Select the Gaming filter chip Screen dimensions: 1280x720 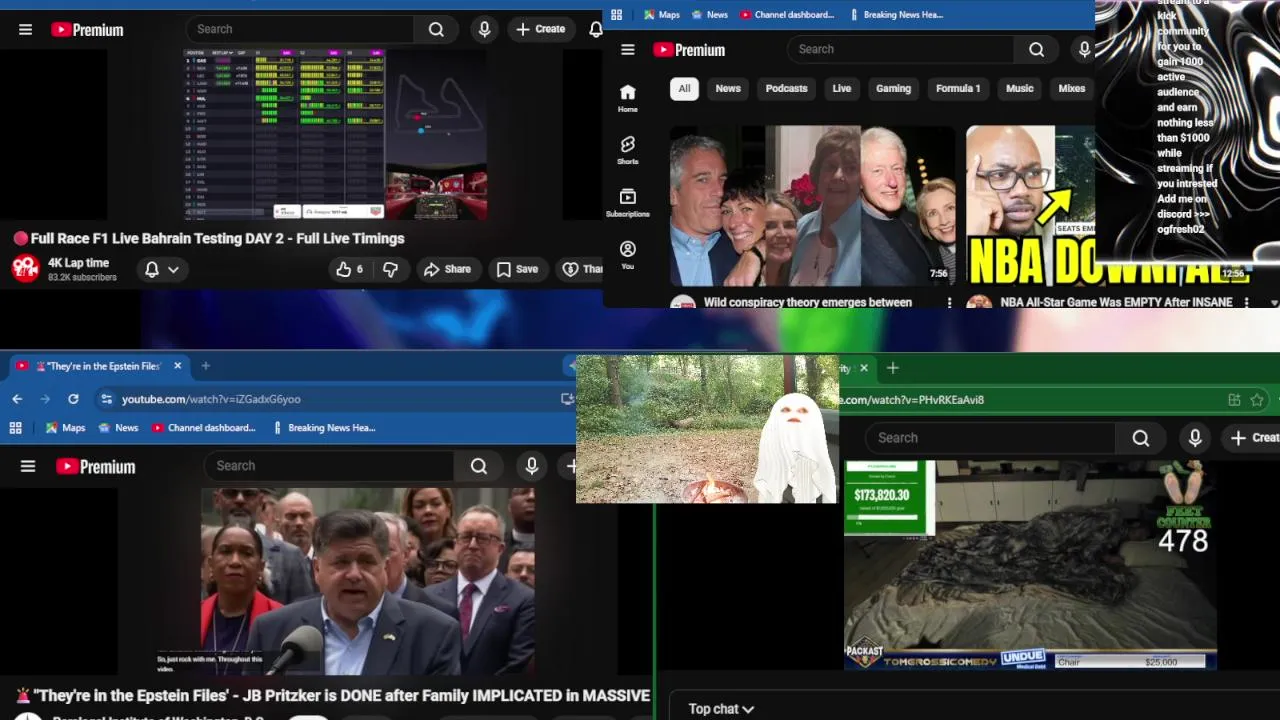coord(893,89)
